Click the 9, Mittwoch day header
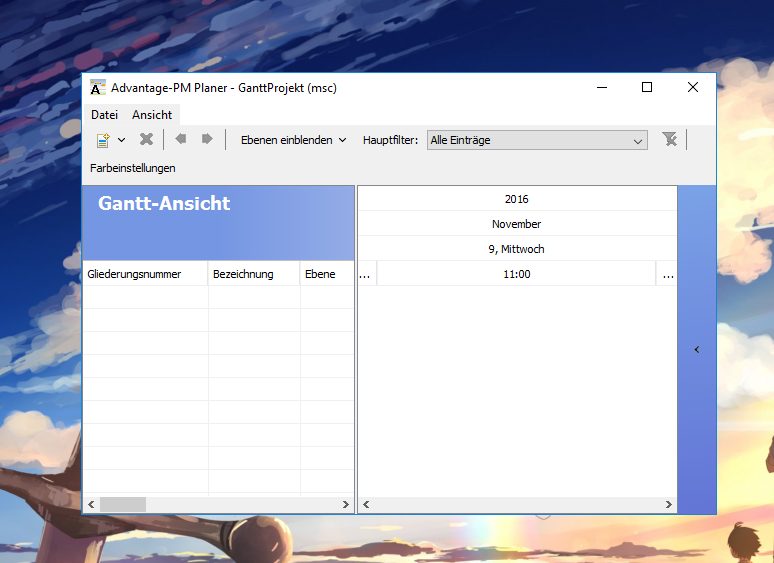 (x=517, y=249)
